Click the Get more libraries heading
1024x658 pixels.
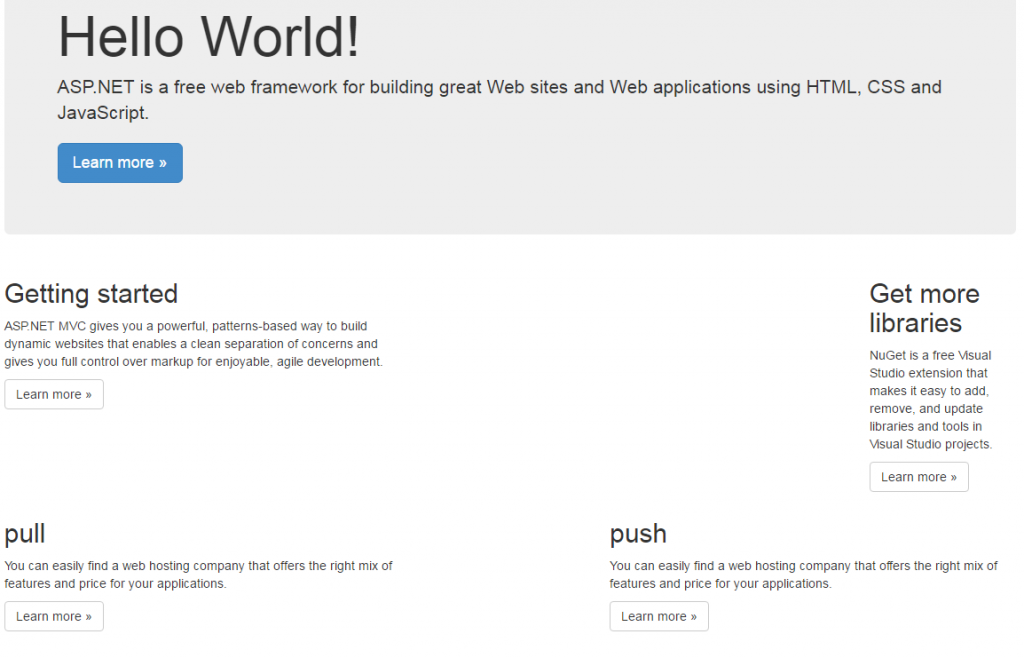[x=924, y=308]
